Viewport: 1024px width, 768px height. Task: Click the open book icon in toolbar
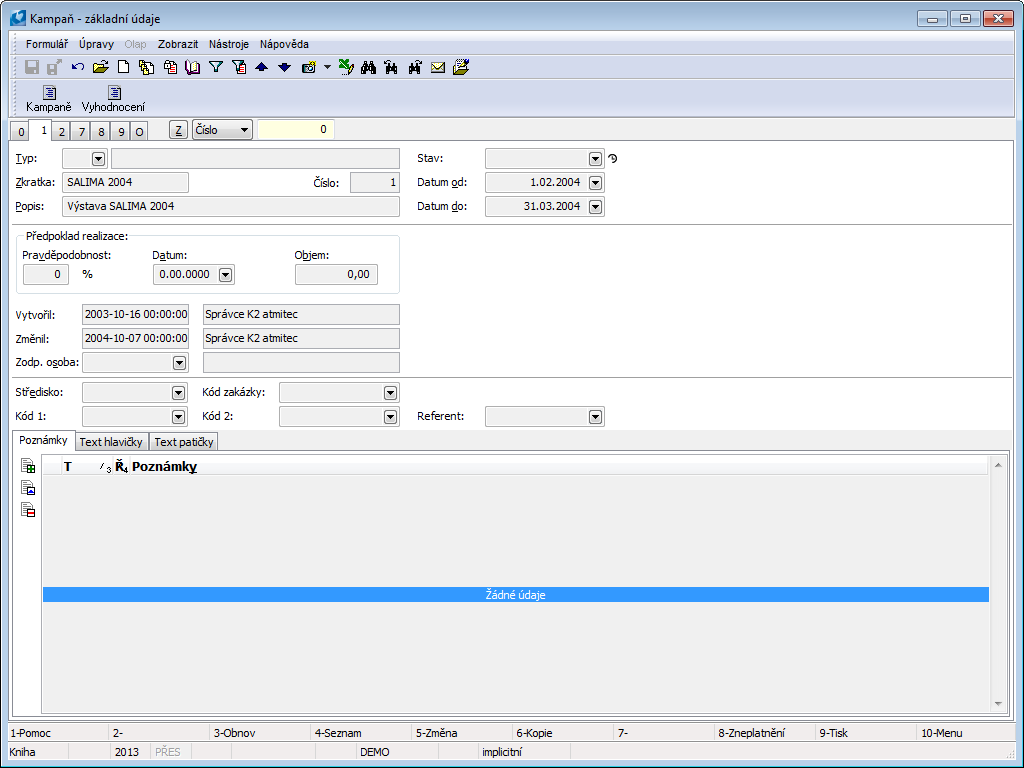coord(193,67)
